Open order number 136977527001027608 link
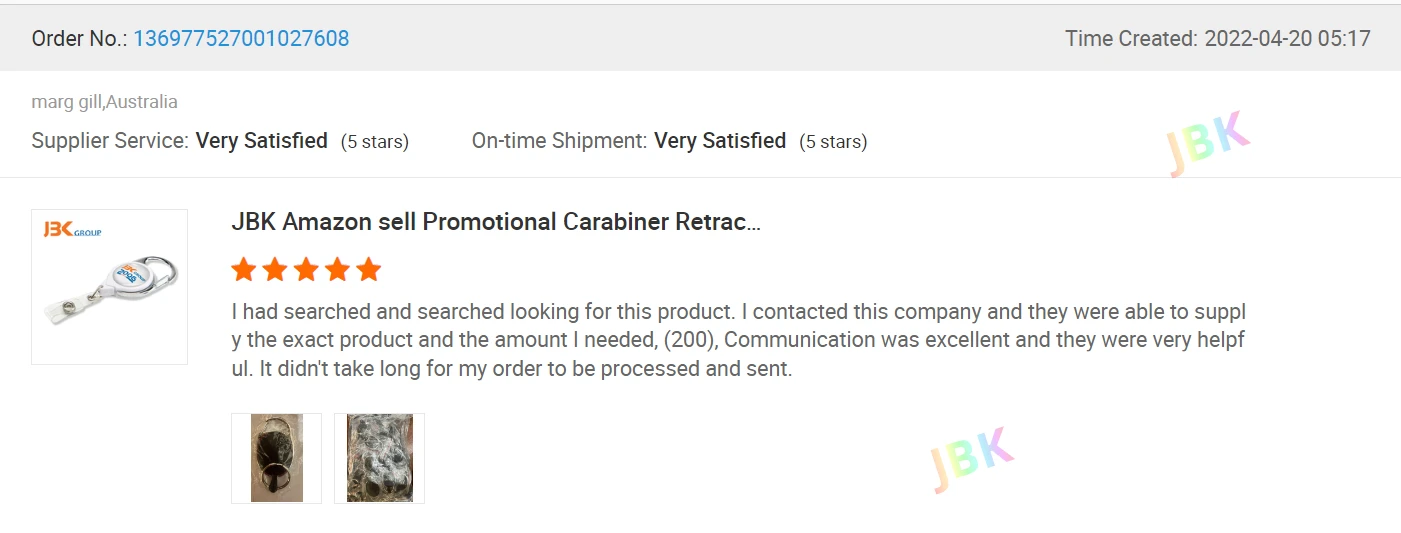This screenshot has width=1401, height=533. tap(241, 39)
